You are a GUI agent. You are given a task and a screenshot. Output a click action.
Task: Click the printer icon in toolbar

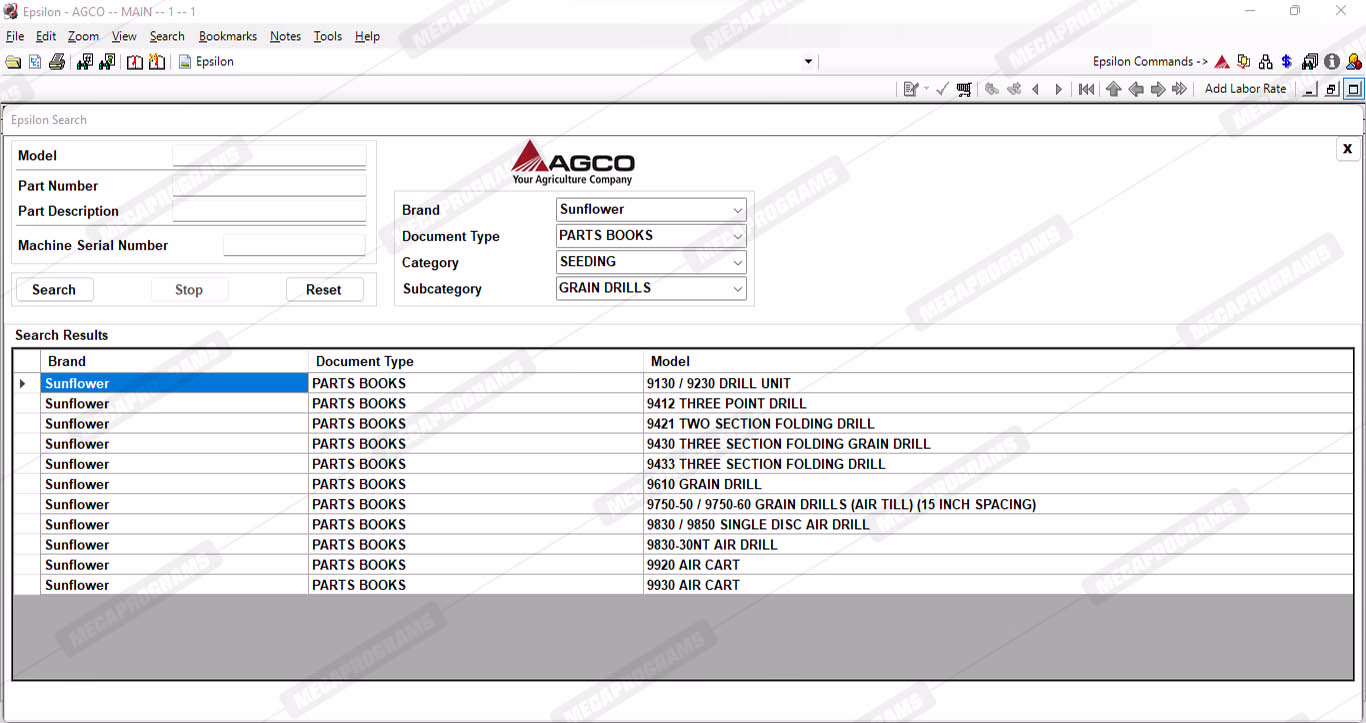(57, 62)
